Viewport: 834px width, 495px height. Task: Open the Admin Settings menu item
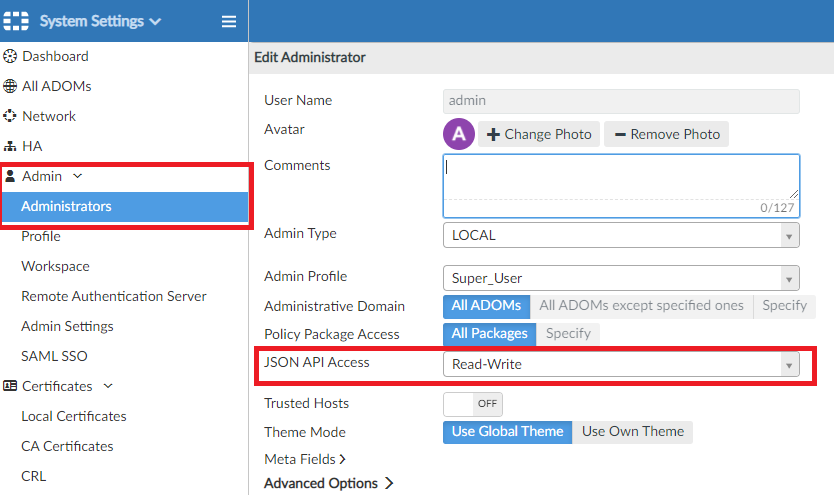[67, 326]
